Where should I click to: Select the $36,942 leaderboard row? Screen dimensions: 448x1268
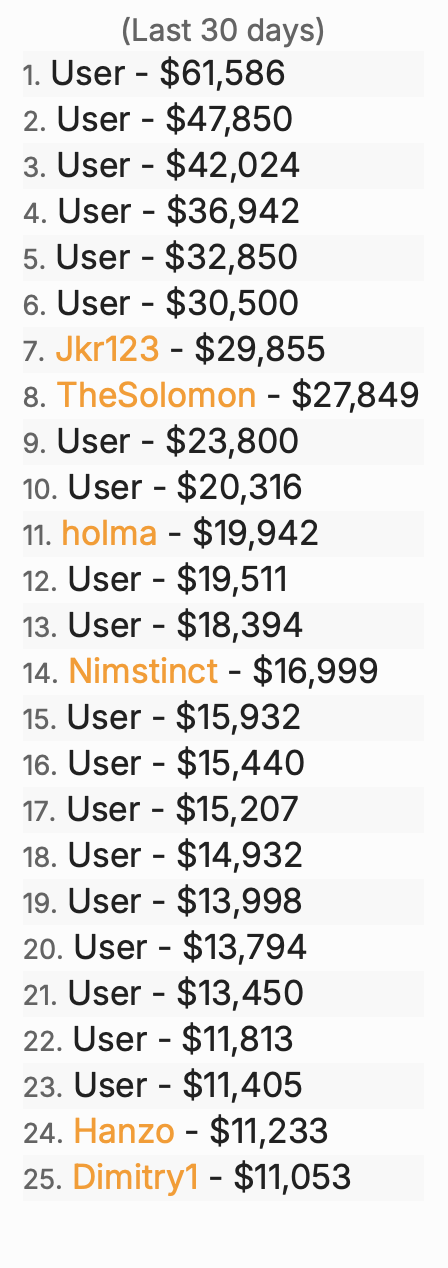click(x=224, y=211)
